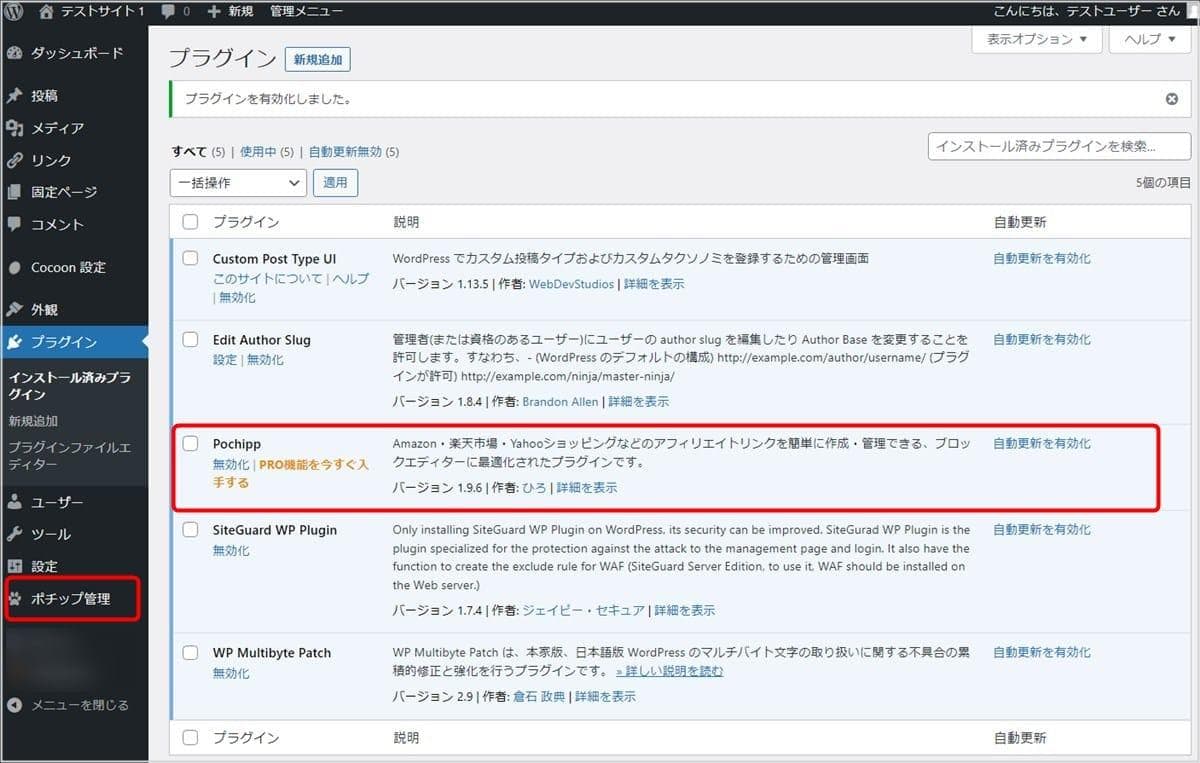This screenshot has height=763, width=1200.
Task: Tick the select-all checkbox in table footer
Action: (x=190, y=738)
